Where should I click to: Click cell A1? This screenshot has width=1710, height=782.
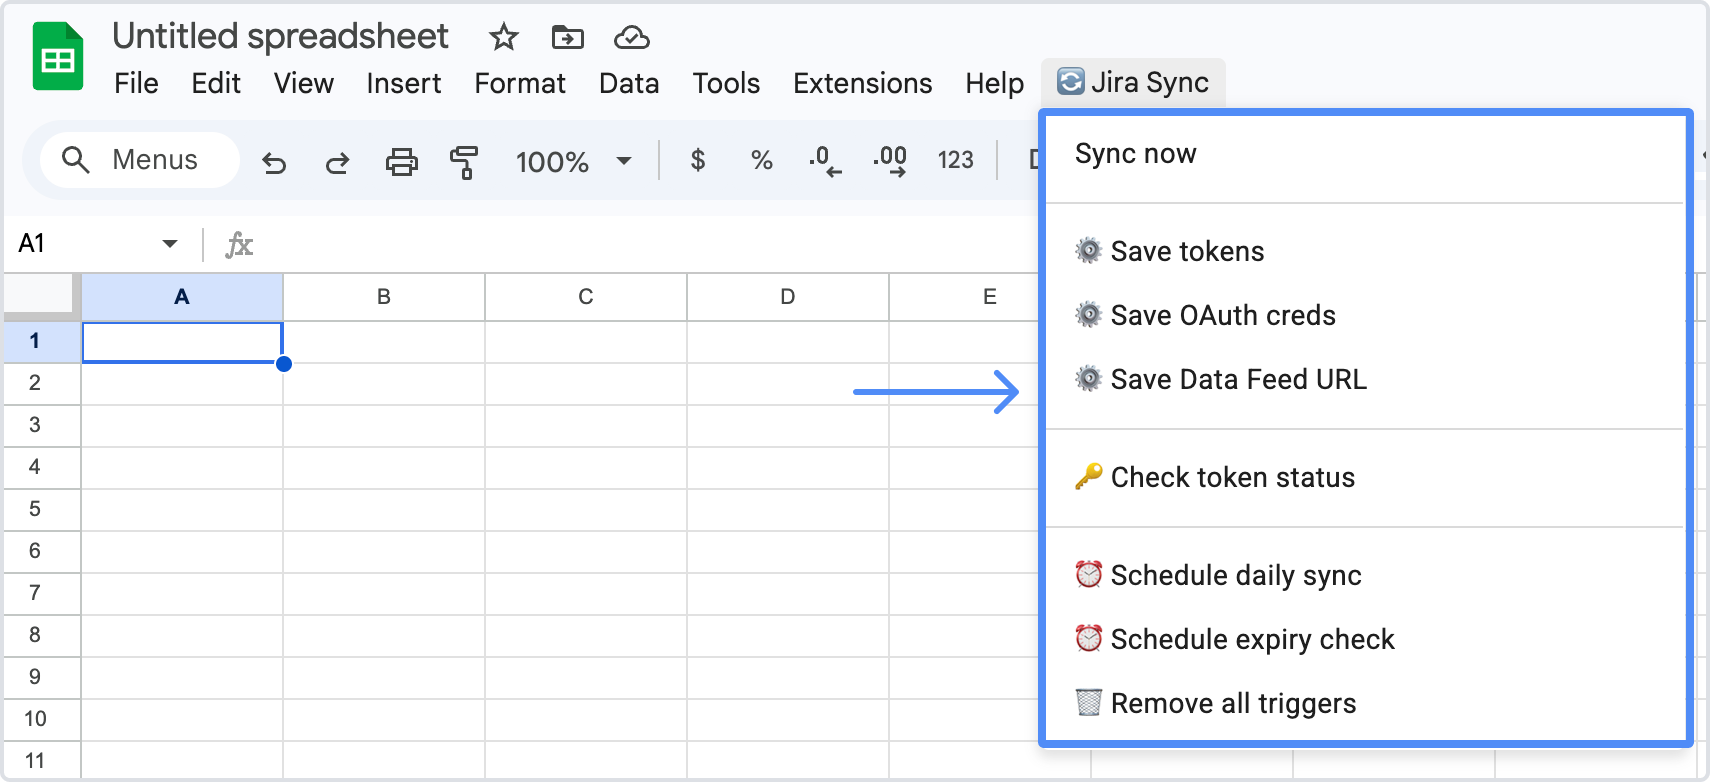[182, 342]
